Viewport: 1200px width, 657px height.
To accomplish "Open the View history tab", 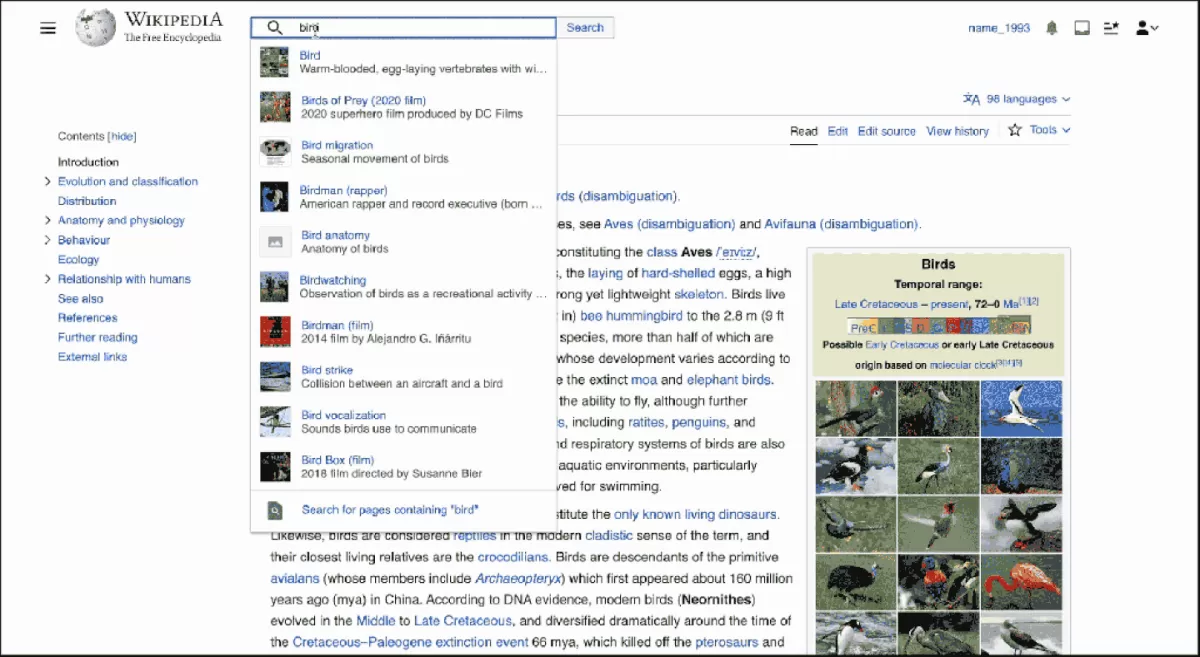I will click(957, 130).
